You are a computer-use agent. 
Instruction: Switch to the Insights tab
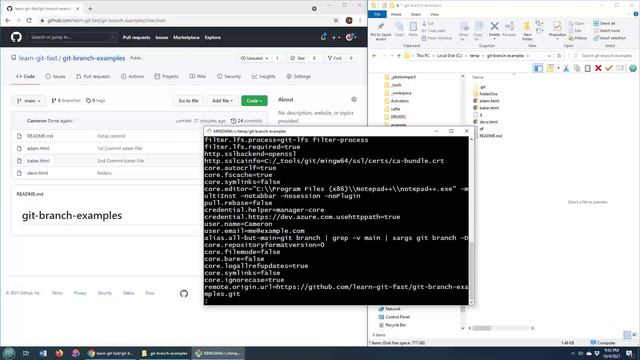tap(264, 76)
